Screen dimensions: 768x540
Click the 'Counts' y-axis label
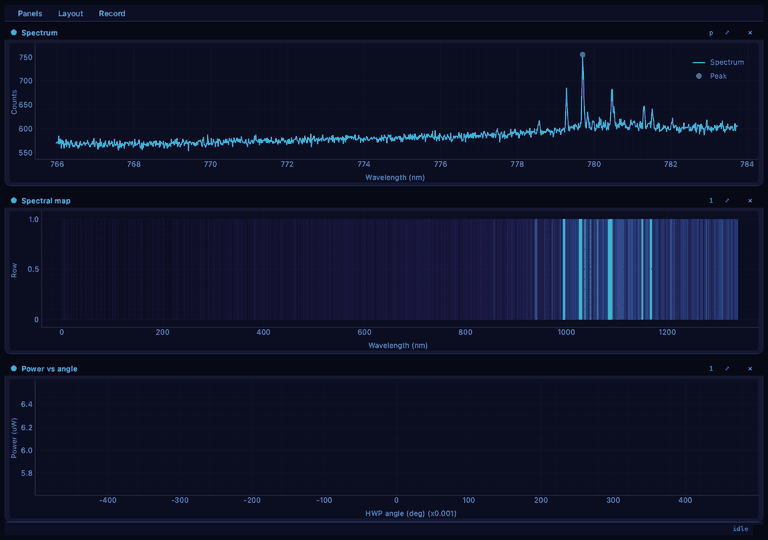click(x=14, y=102)
